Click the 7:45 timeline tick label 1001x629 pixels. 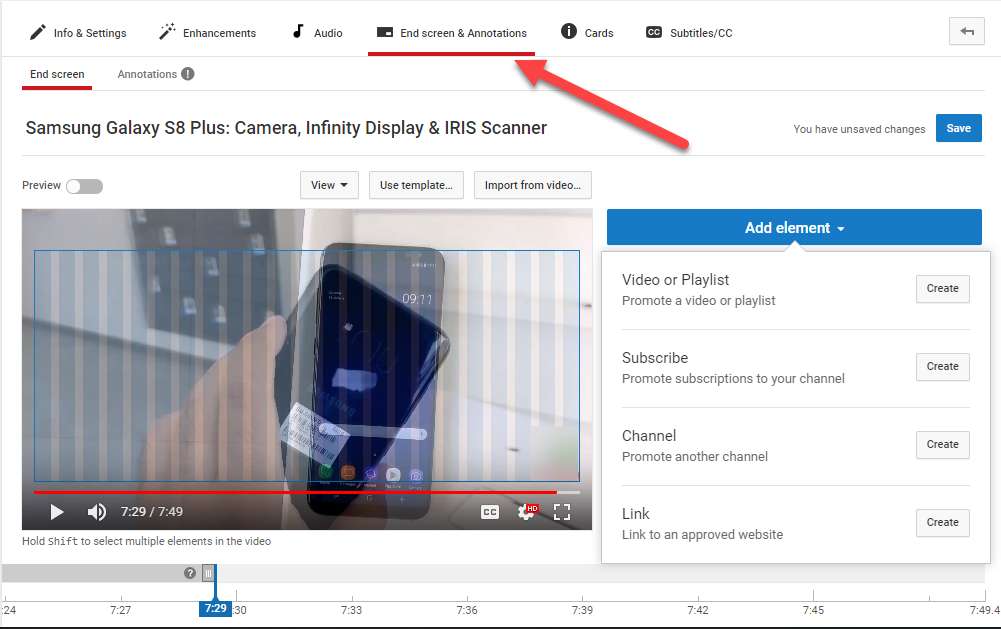tap(813, 610)
